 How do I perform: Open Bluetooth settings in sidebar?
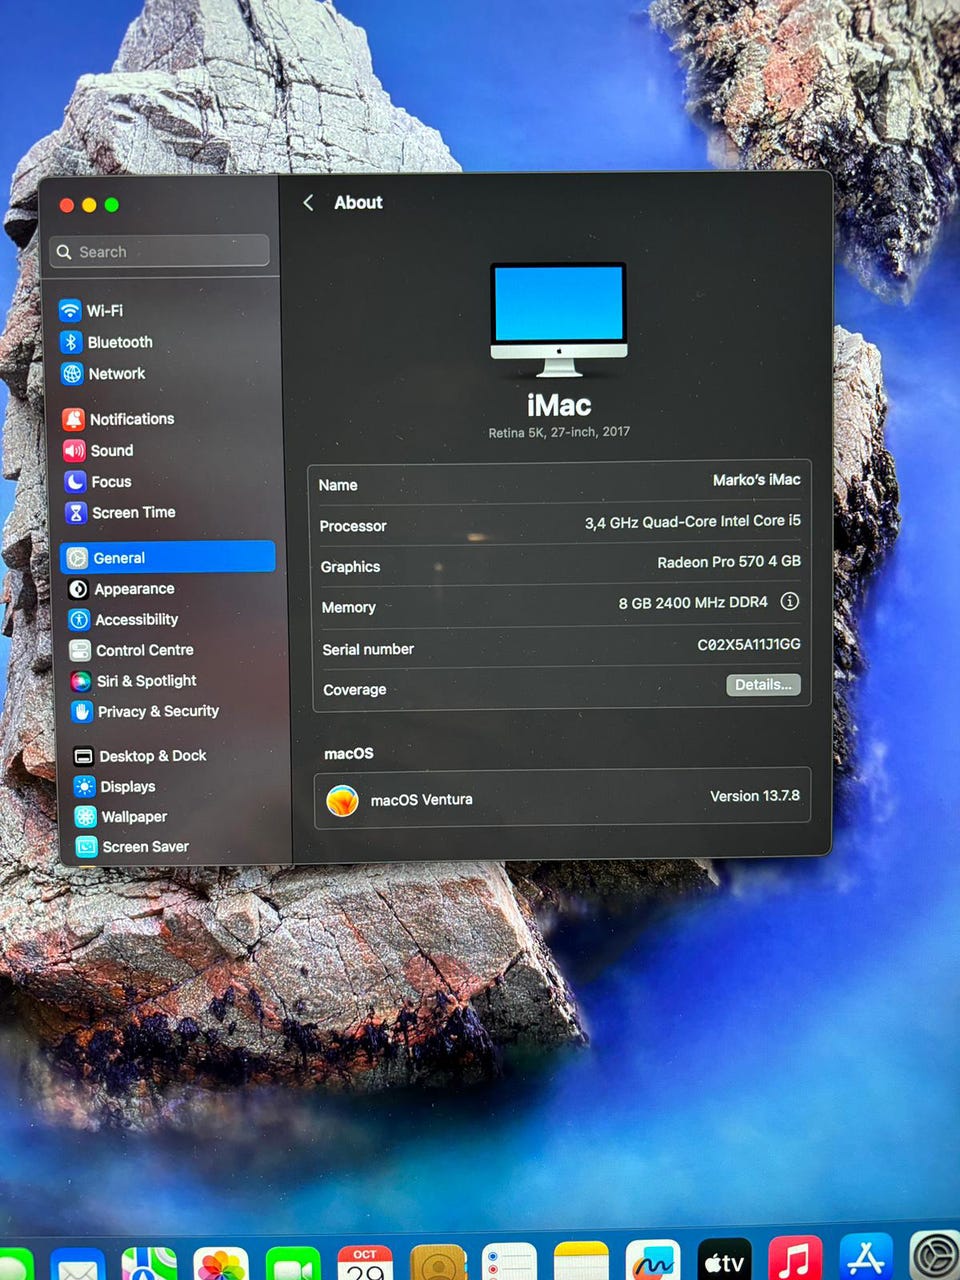(106, 342)
